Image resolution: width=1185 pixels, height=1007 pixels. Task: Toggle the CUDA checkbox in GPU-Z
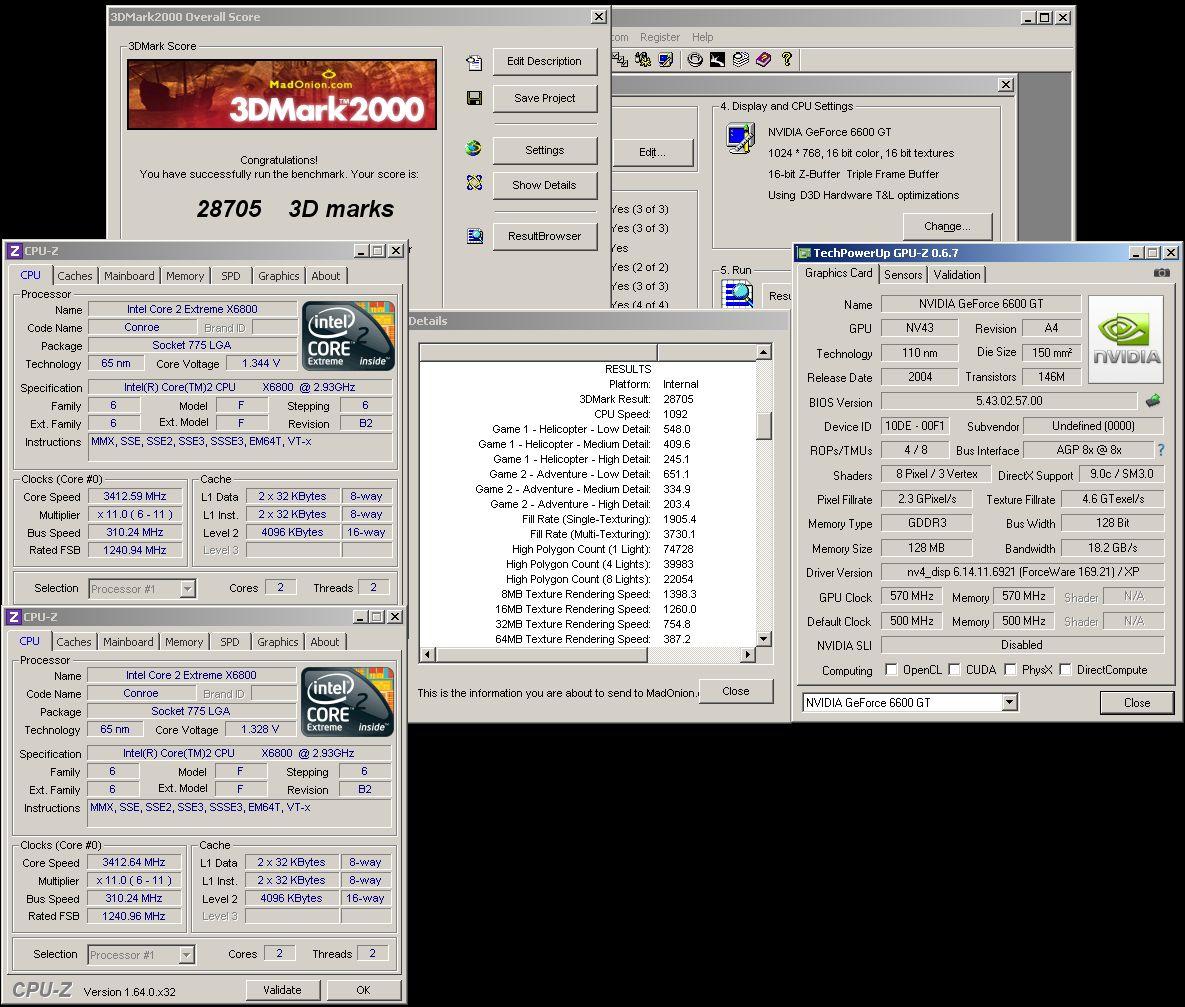pos(954,669)
